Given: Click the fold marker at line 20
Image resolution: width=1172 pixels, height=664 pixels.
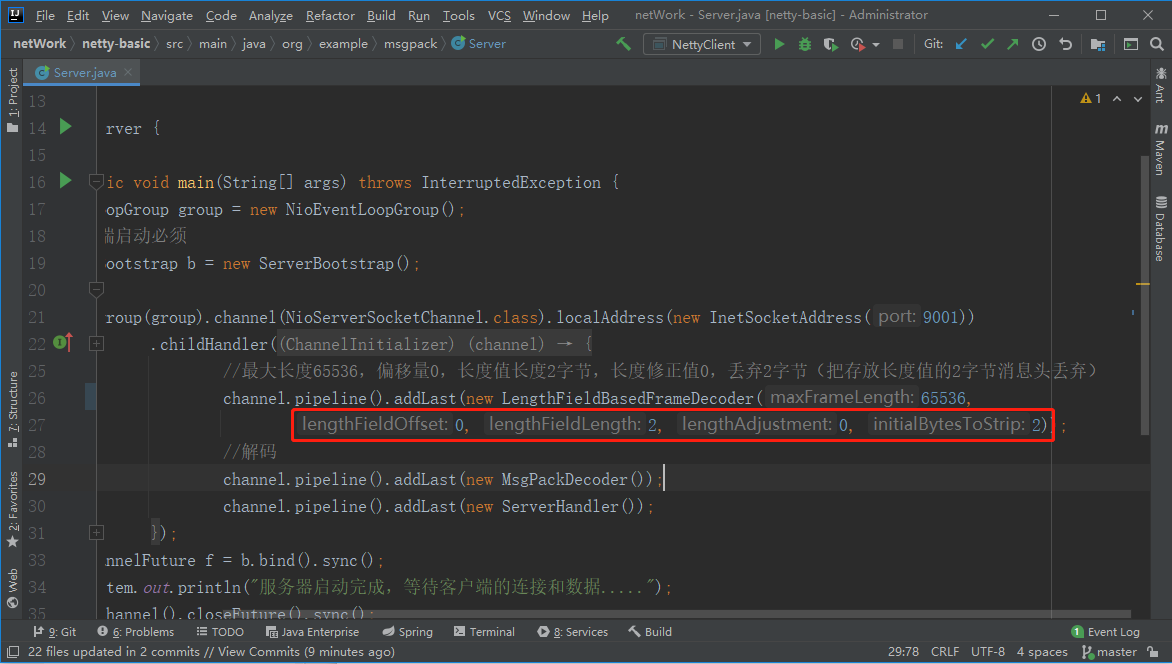Looking at the screenshot, I should tap(96, 289).
